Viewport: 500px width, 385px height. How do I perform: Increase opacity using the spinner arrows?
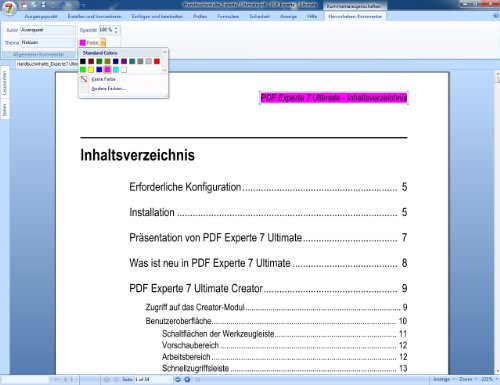coord(116,28)
